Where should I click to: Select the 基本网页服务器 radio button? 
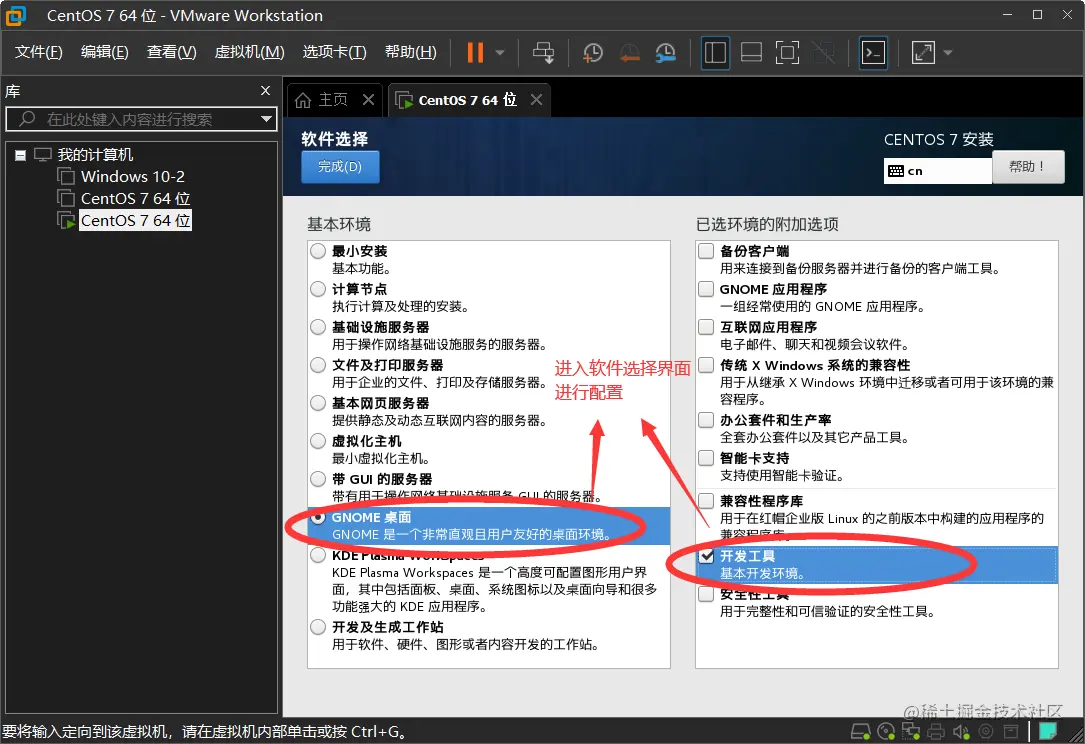(x=318, y=403)
